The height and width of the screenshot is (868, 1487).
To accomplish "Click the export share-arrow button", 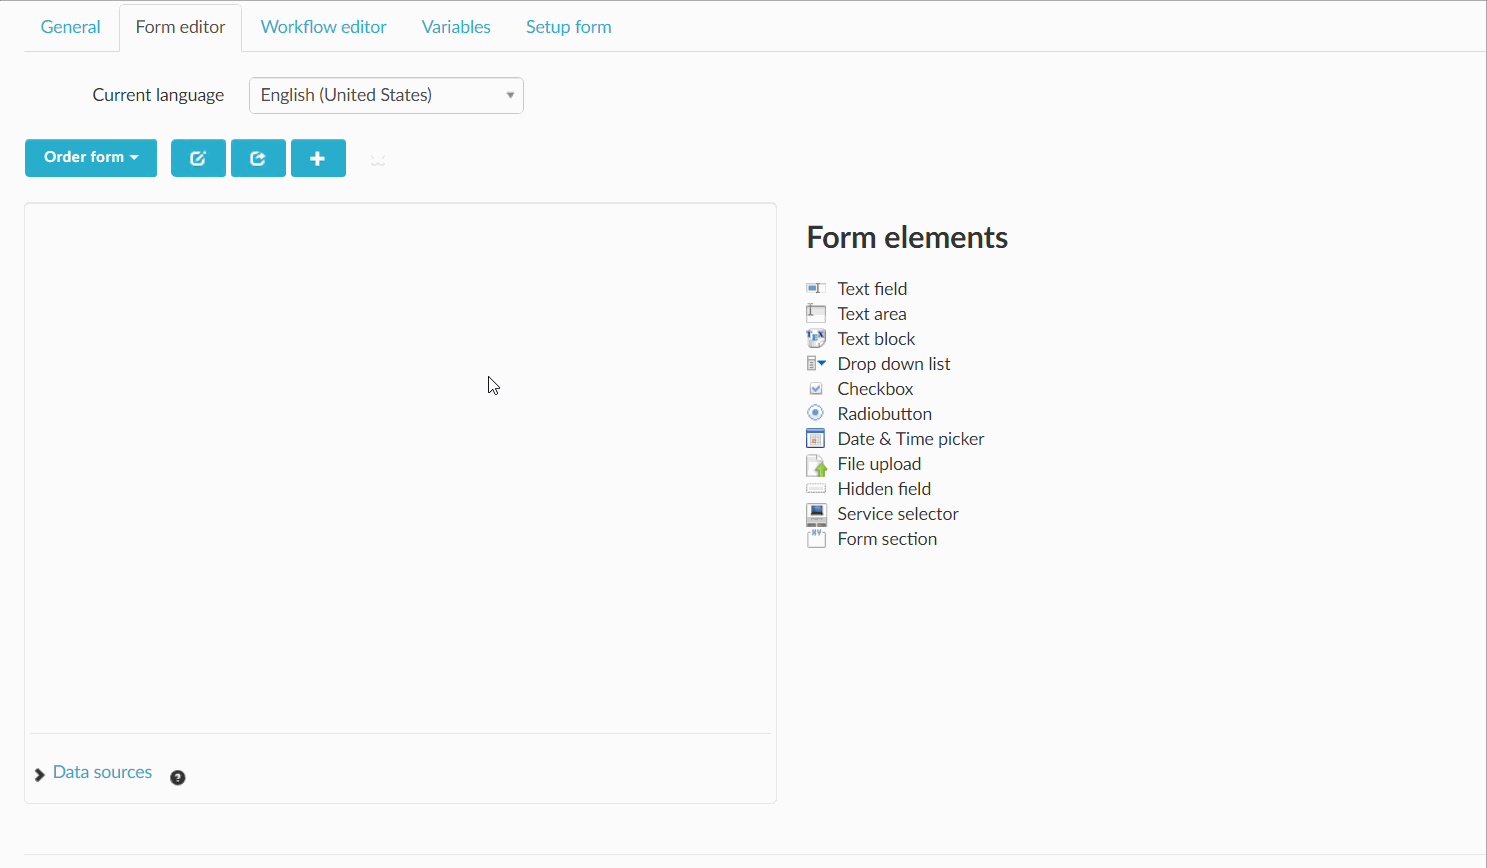I will pyautogui.click(x=258, y=158).
